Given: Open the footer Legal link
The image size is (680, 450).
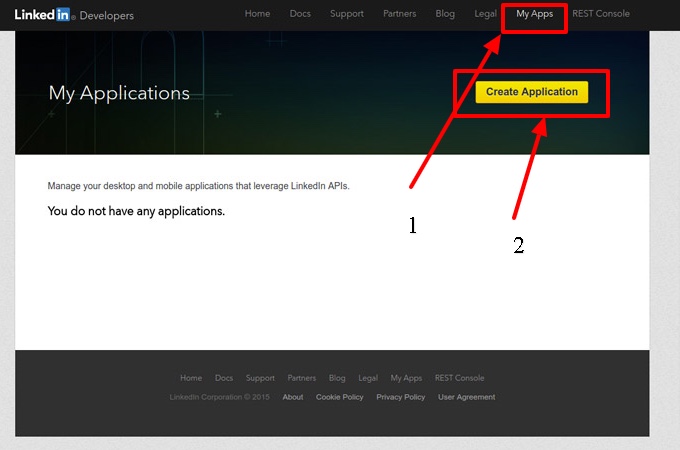Looking at the screenshot, I should 368,378.
